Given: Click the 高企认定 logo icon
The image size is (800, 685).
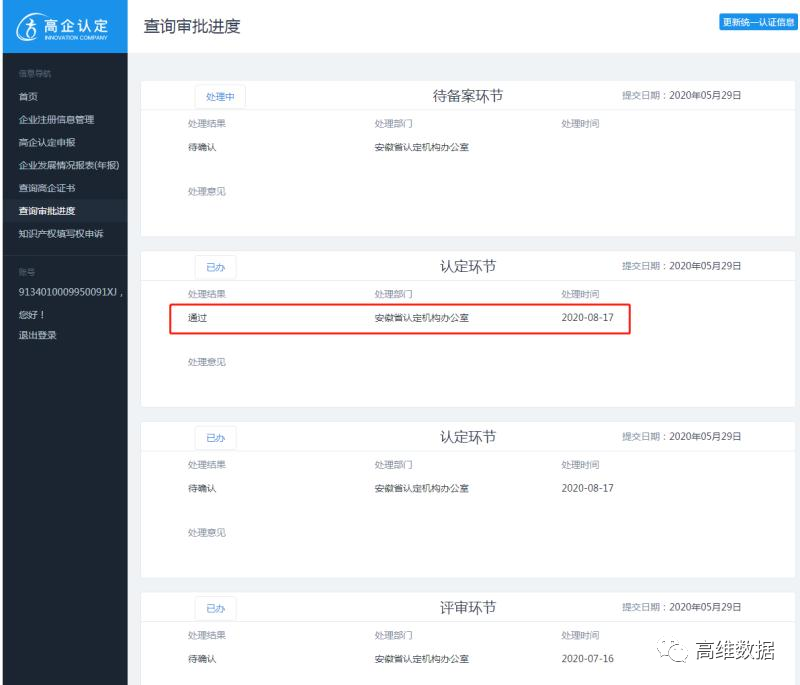Looking at the screenshot, I should click(27, 27).
